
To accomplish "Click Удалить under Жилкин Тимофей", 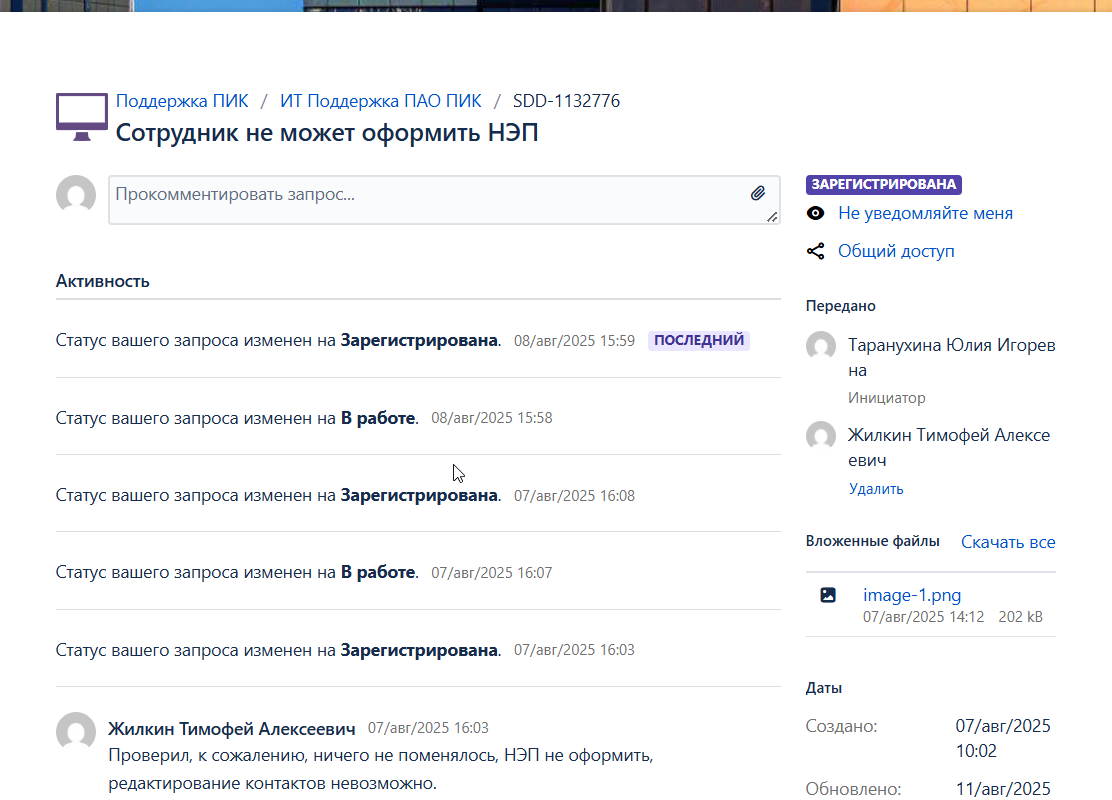I will coord(876,489).
